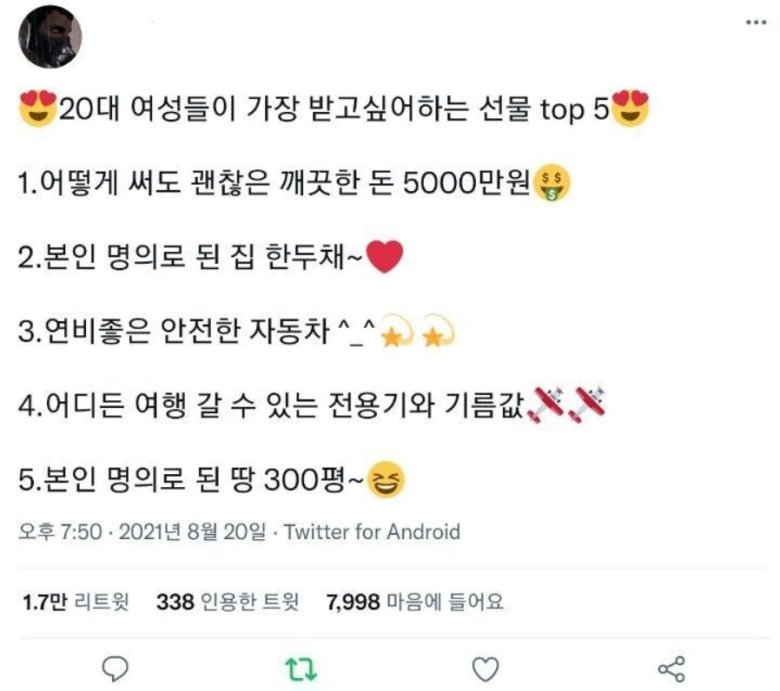The image size is (780, 691).
Task: Click the heart-eyes emoji after top 5
Action: pyautogui.click(x=630, y=109)
